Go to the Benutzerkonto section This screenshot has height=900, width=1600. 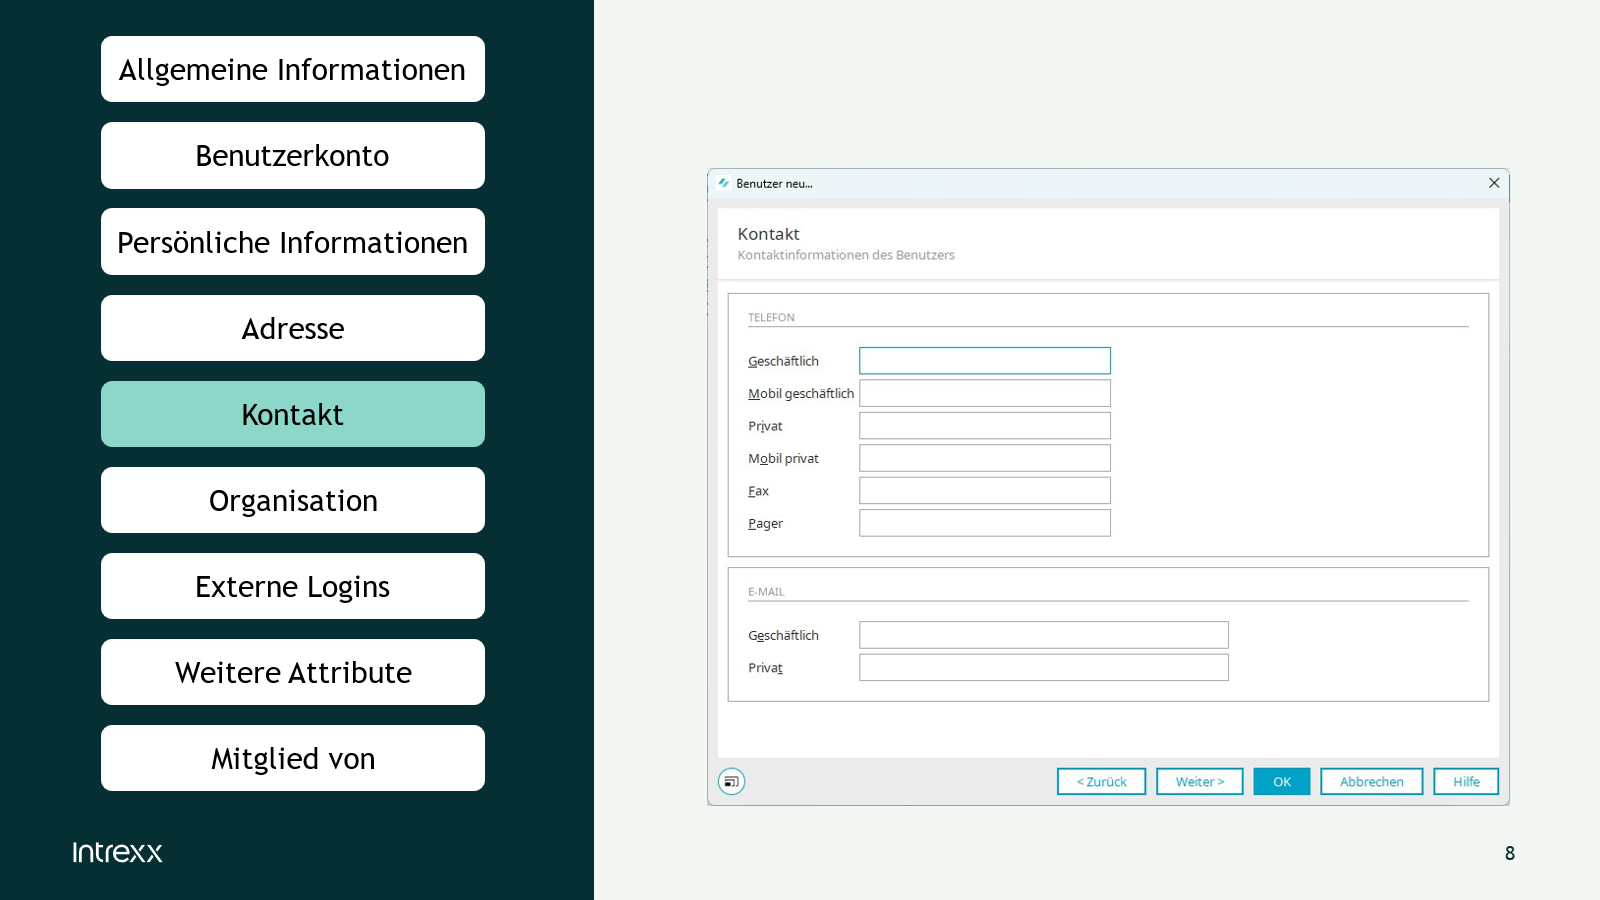point(292,155)
